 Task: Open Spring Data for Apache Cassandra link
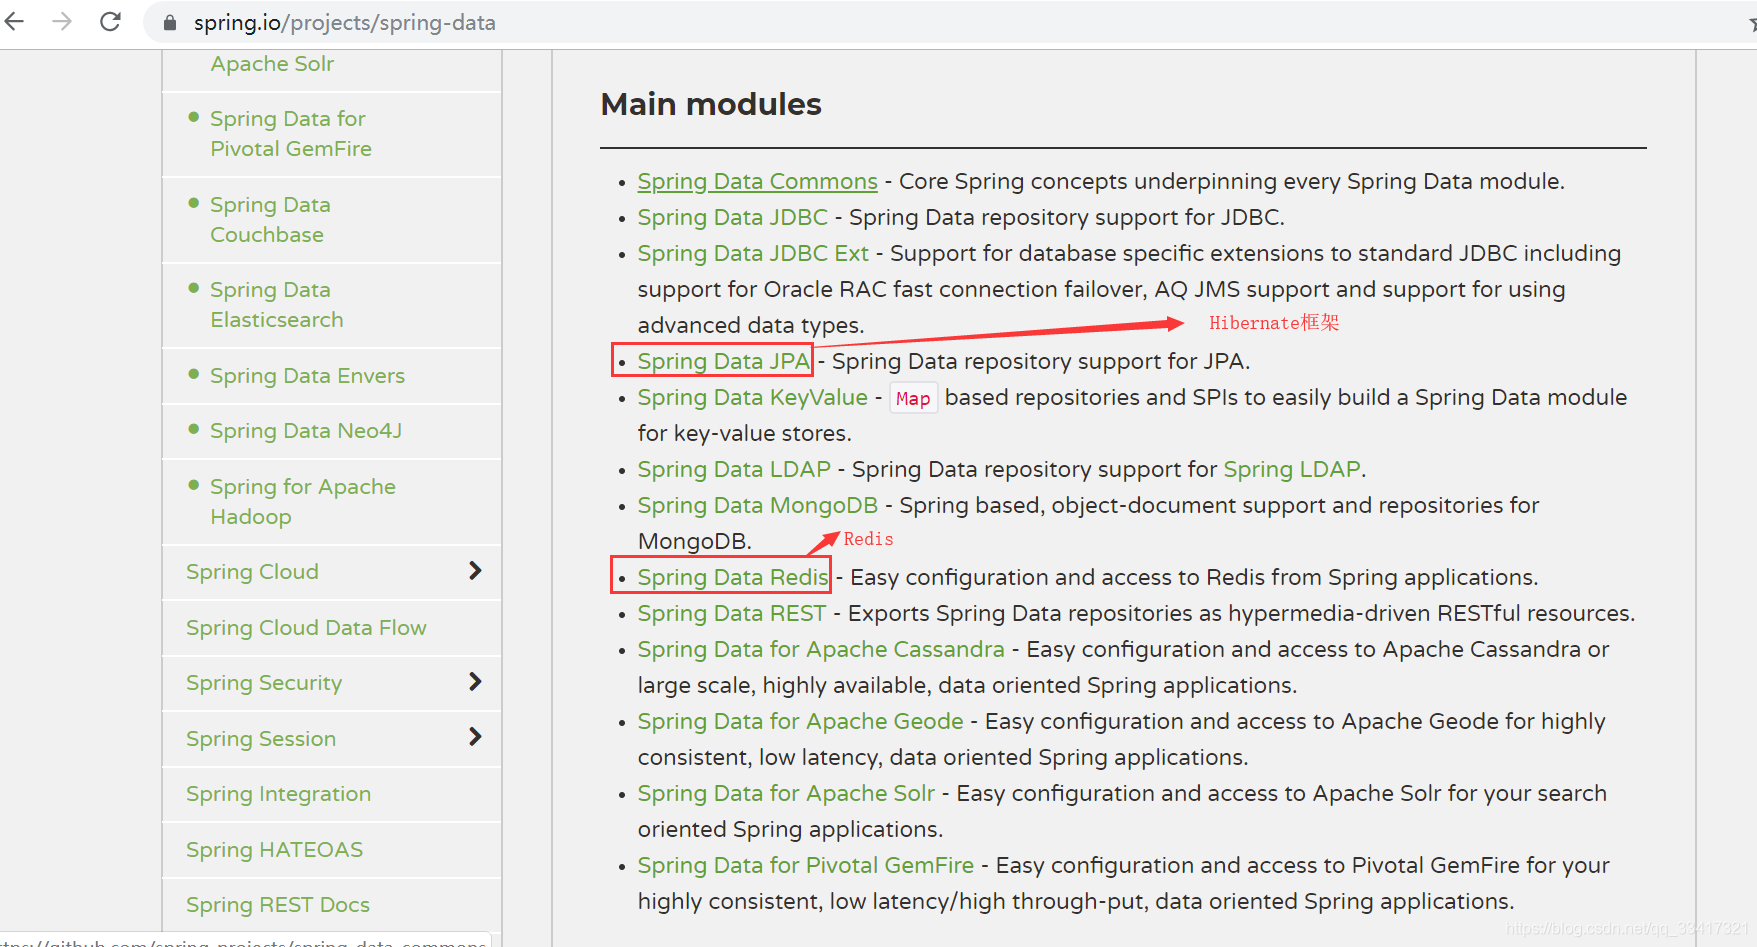[x=821, y=650]
